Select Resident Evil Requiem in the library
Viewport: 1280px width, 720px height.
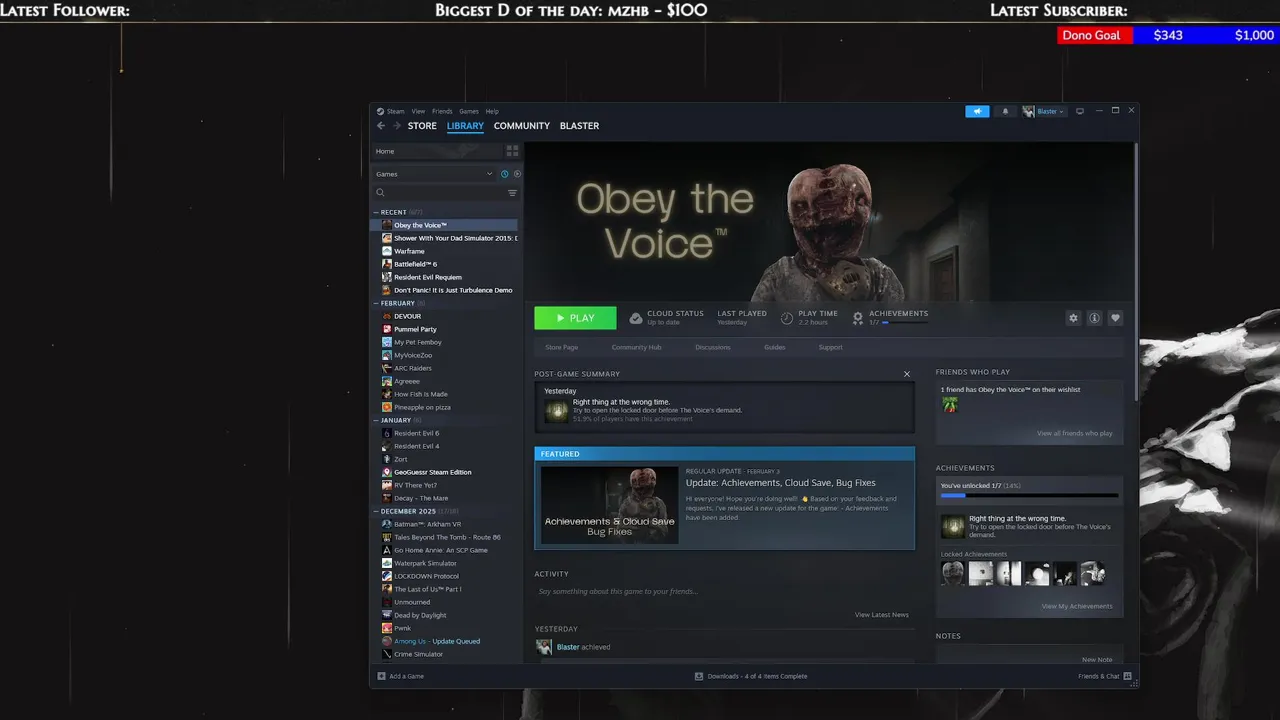427,277
